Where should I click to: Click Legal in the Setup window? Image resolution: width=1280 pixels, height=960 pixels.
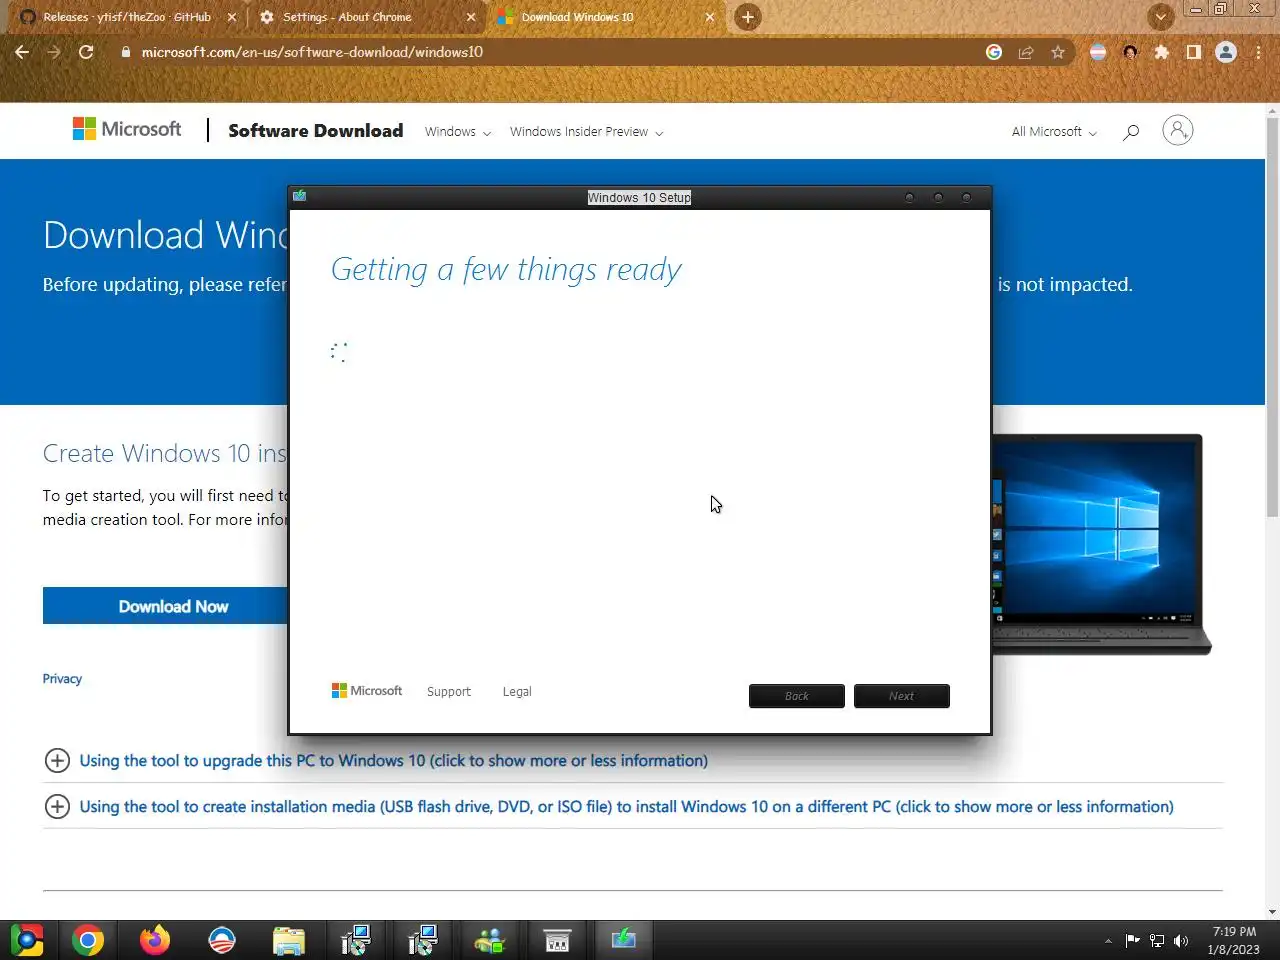pyautogui.click(x=517, y=692)
